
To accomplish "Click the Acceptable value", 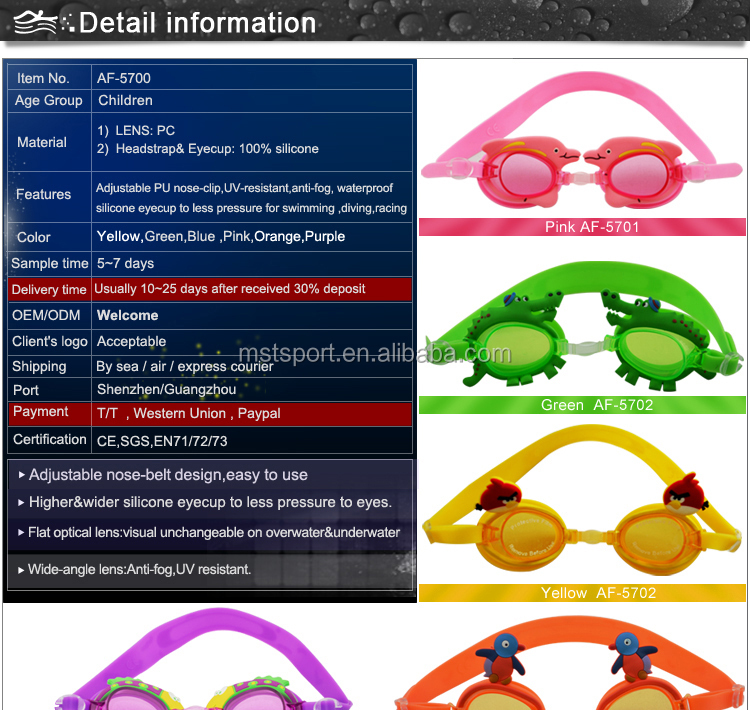I will point(131,341).
